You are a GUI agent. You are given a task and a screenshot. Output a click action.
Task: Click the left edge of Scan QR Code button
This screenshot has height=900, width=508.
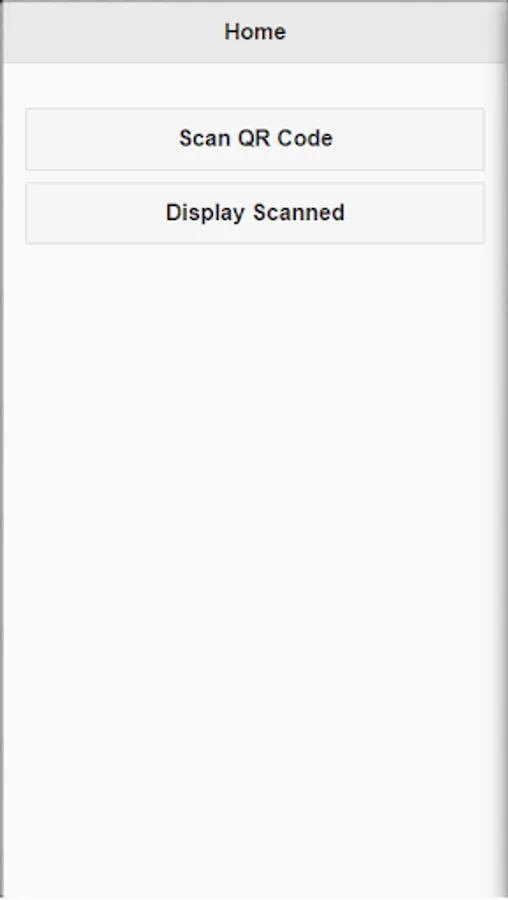pyautogui.click(x=34, y=139)
